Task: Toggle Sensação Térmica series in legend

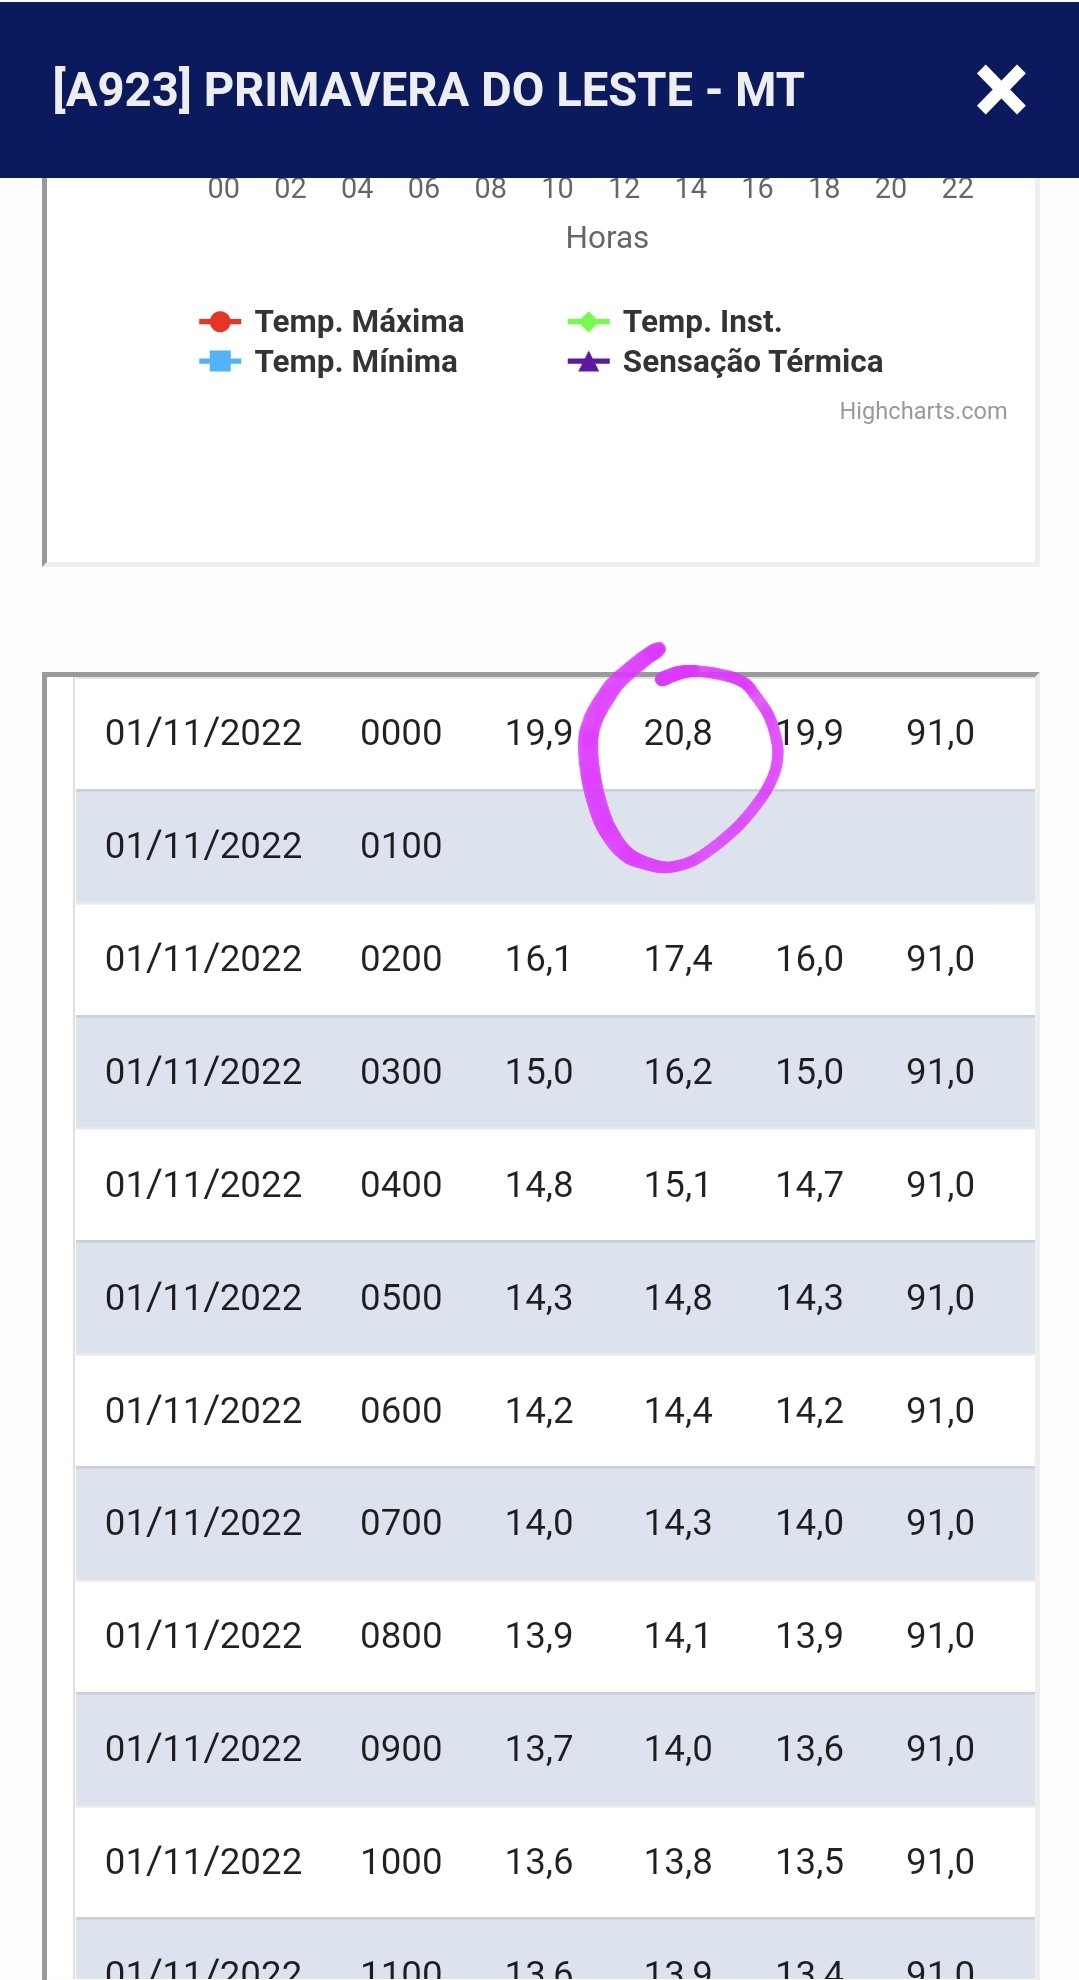Action: (752, 362)
